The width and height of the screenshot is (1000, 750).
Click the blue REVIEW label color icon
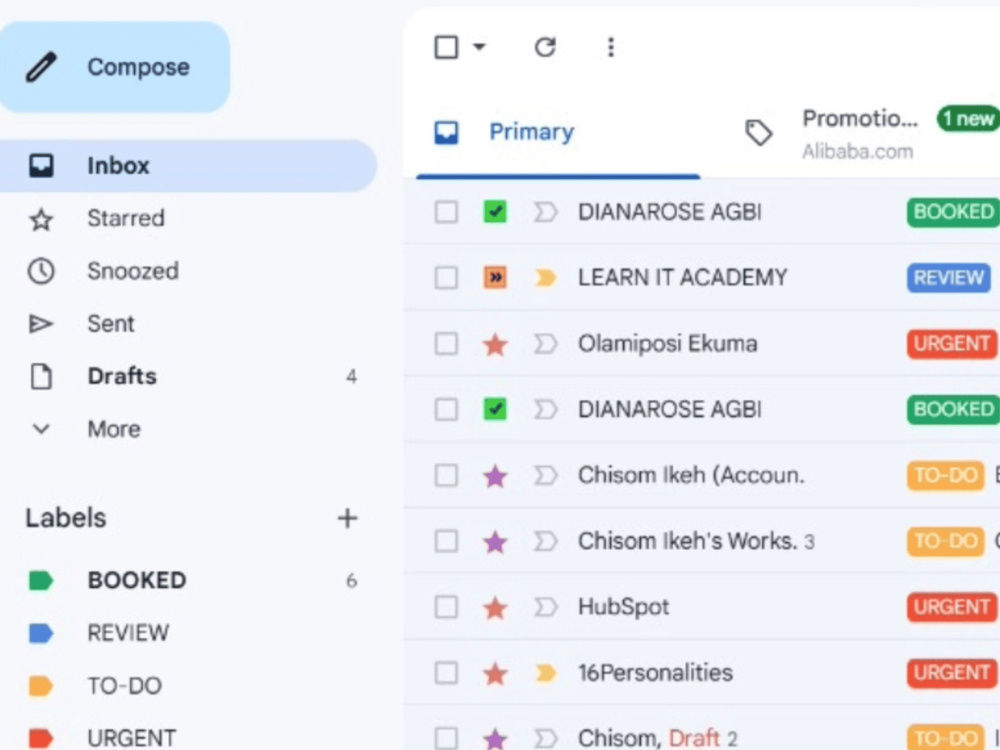point(41,633)
